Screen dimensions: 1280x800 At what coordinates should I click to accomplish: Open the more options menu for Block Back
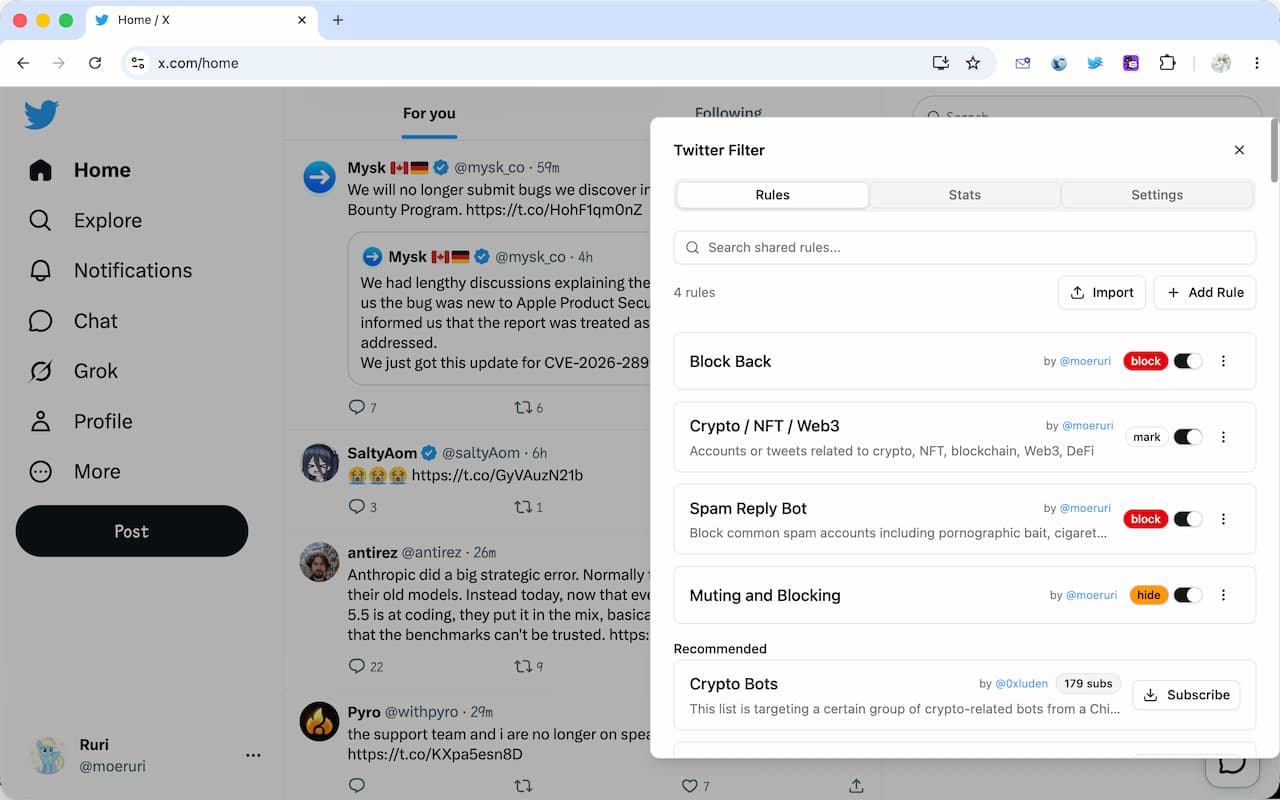(1224, 361)
